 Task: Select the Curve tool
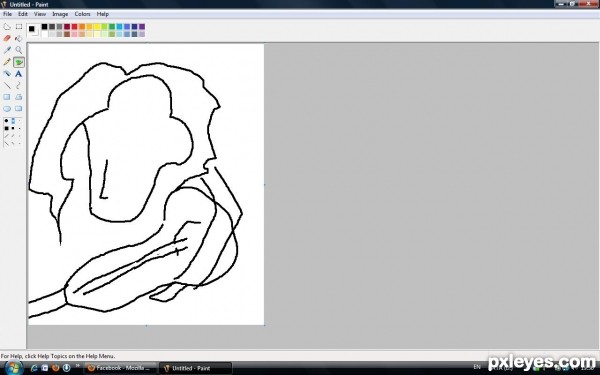click(19, 85)
